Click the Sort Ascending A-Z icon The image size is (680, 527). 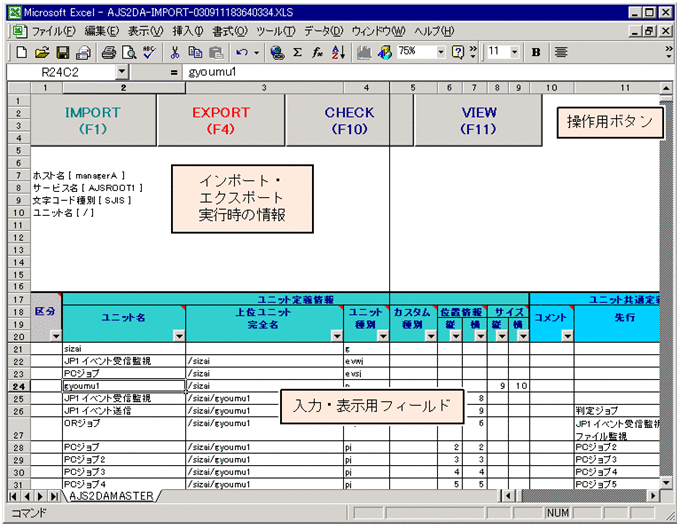point(338,52)
